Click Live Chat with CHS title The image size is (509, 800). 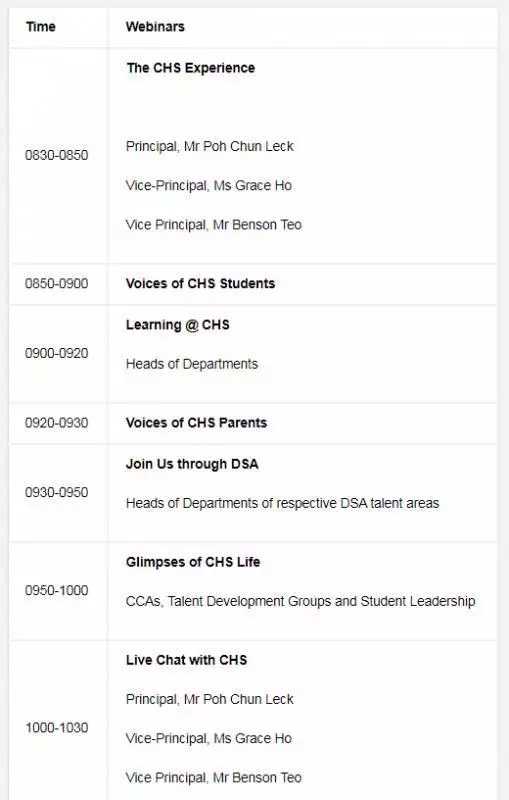tap(187, 660)
